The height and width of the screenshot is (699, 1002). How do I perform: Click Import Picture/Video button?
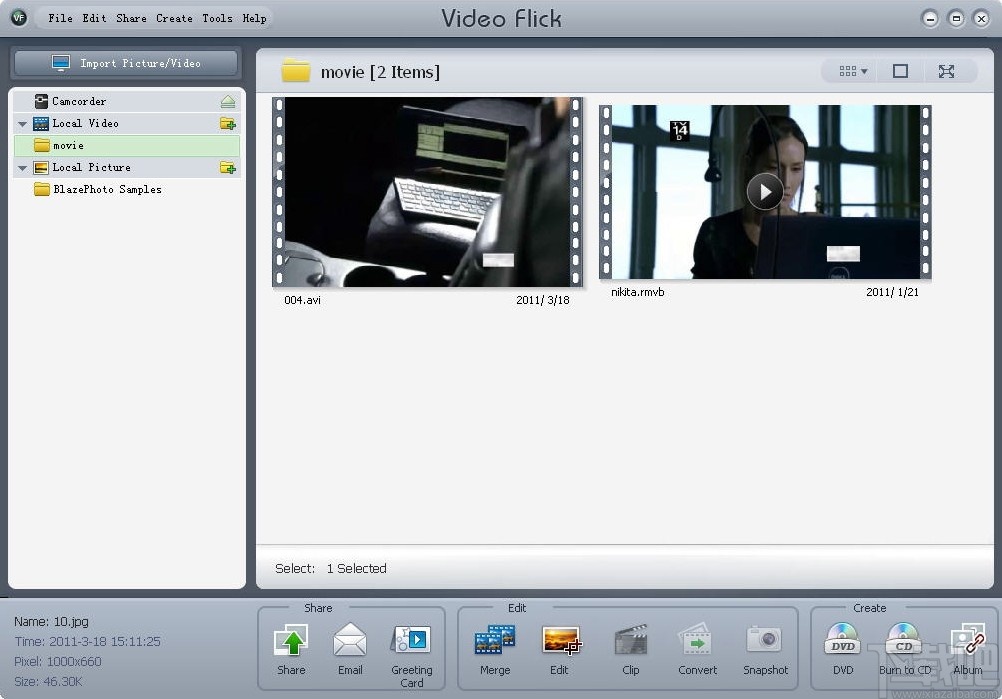[126, 63]
